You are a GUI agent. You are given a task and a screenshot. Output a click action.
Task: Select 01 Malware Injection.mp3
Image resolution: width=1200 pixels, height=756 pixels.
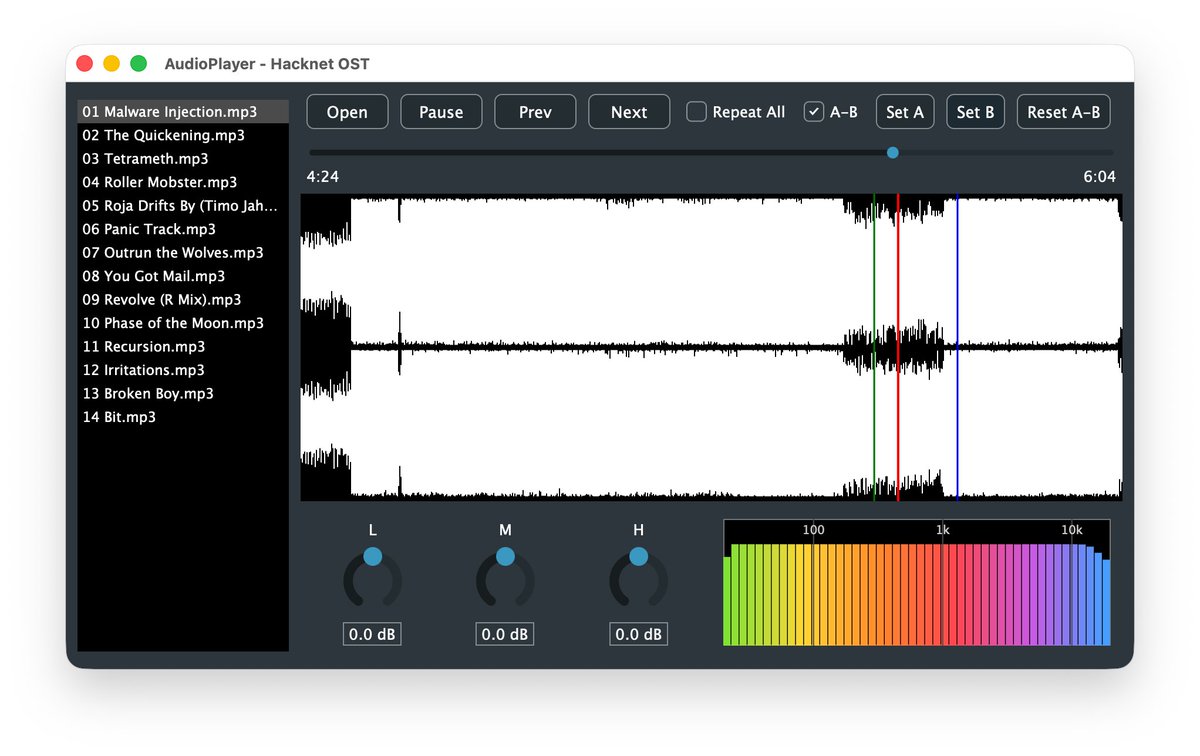183,112
